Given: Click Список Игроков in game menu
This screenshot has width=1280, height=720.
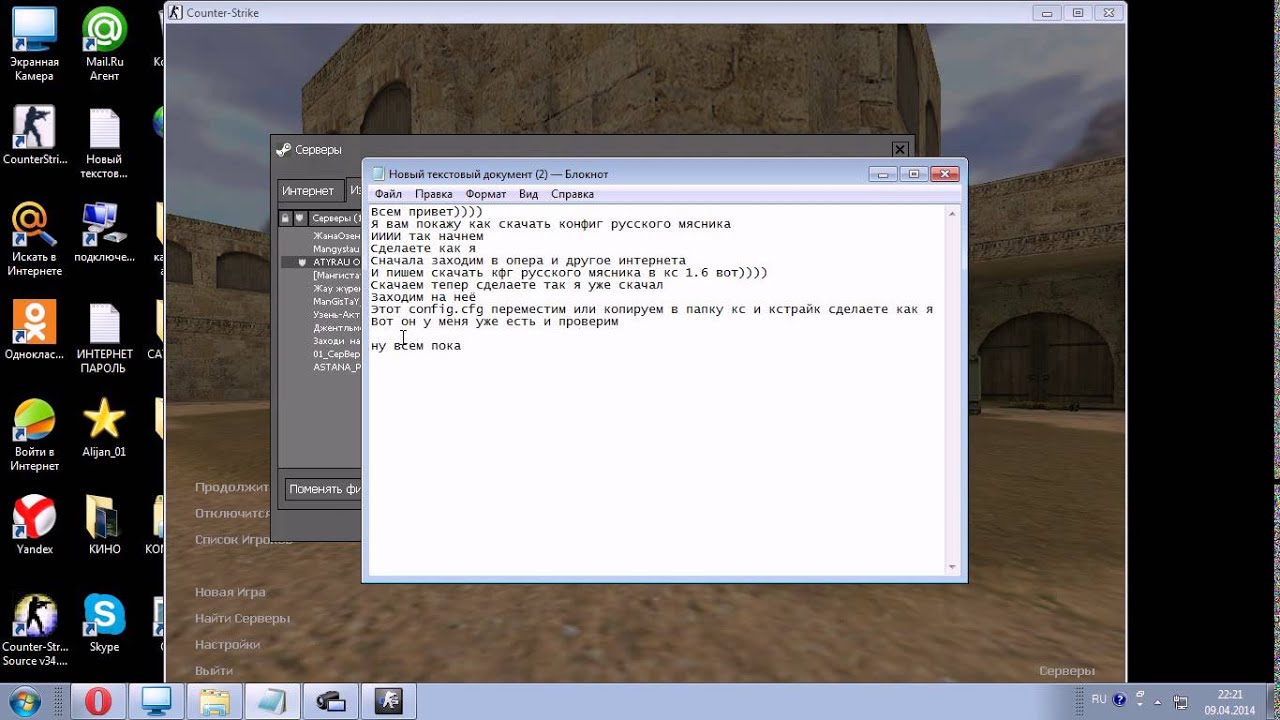Looking at the screenshot, I should [x=243, y=539].
